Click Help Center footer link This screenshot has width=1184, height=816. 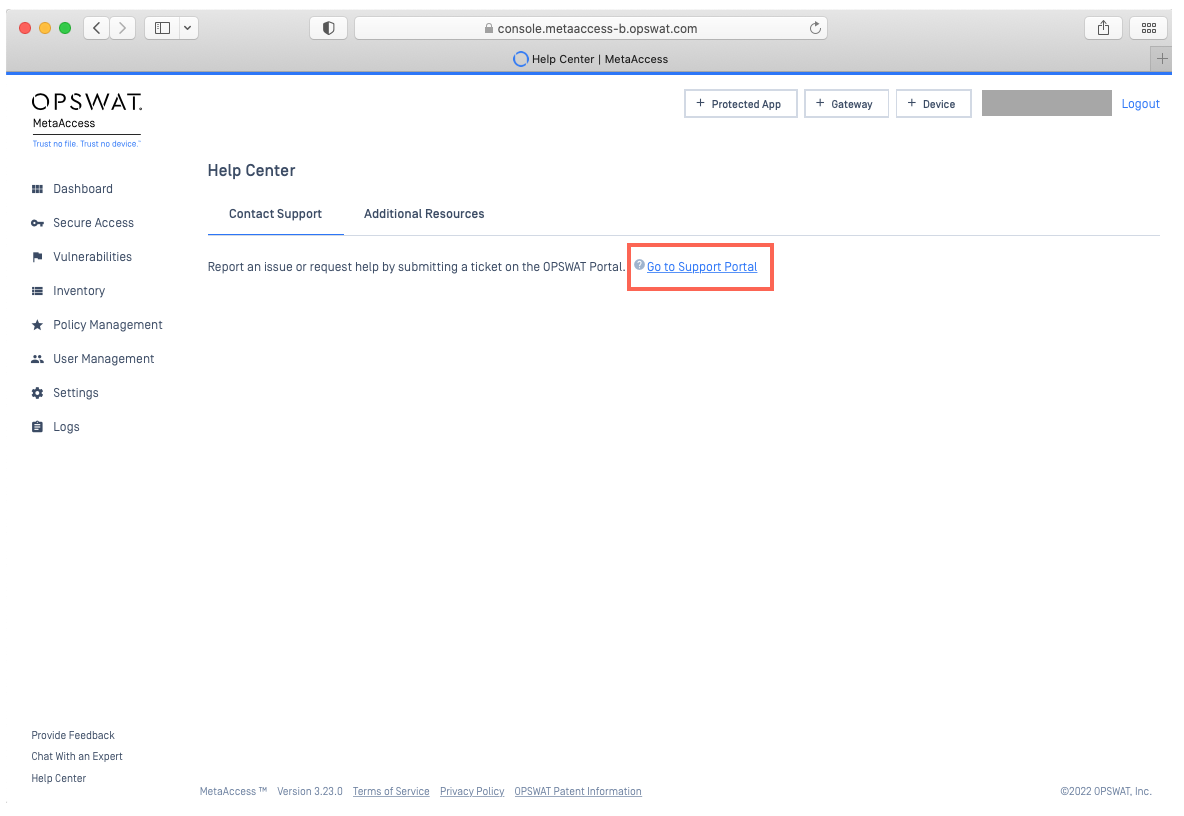[x=59, y=778]
